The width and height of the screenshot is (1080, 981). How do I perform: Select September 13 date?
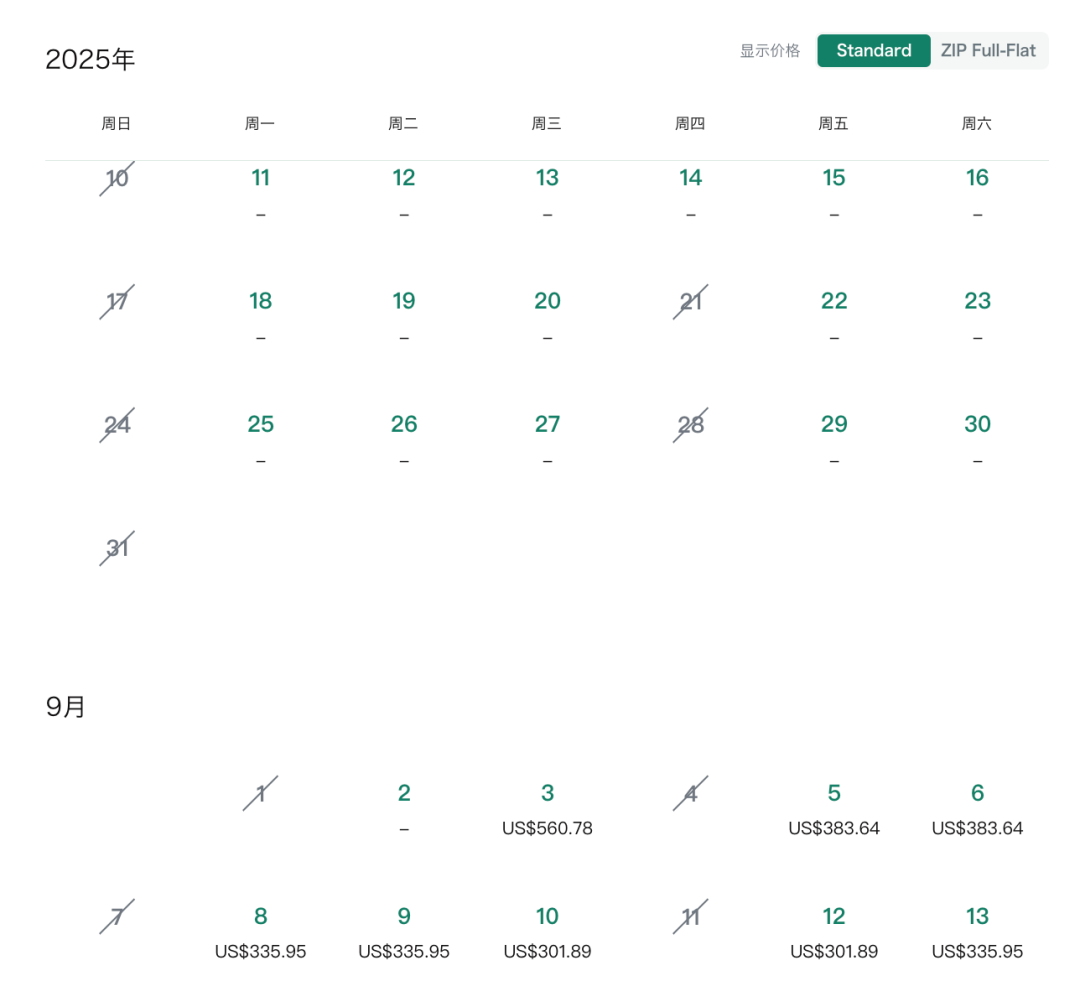tap(977, 931)
